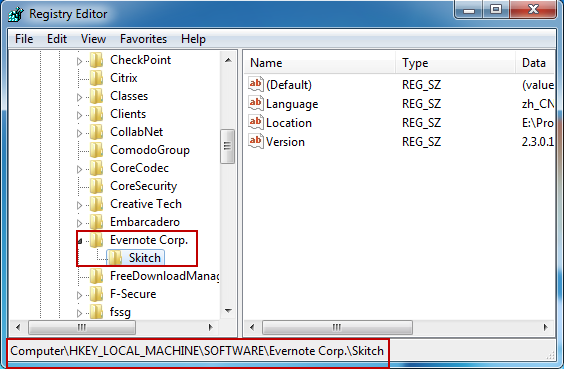Click the tree pane scroll left arrow

[18, 327]
